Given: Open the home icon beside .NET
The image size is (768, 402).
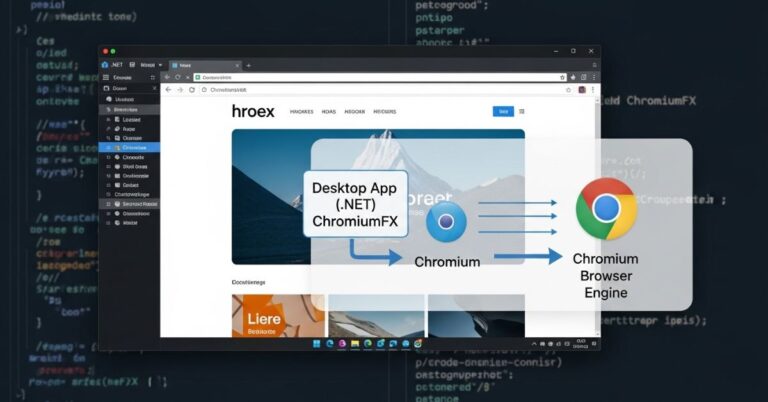Looking at the screenshot, I should pos(105,65).
